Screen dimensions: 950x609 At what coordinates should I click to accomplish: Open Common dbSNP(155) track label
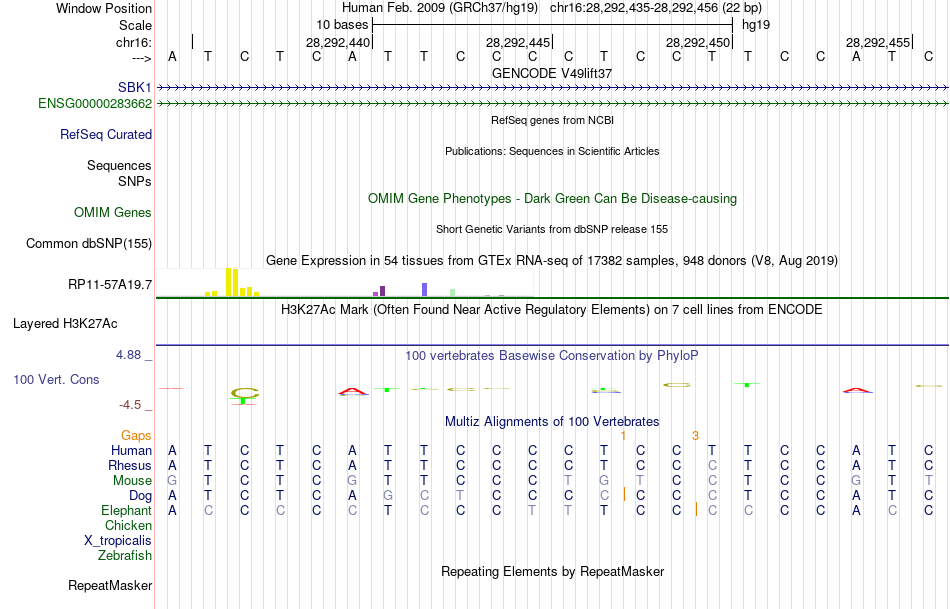click(88, 244)
